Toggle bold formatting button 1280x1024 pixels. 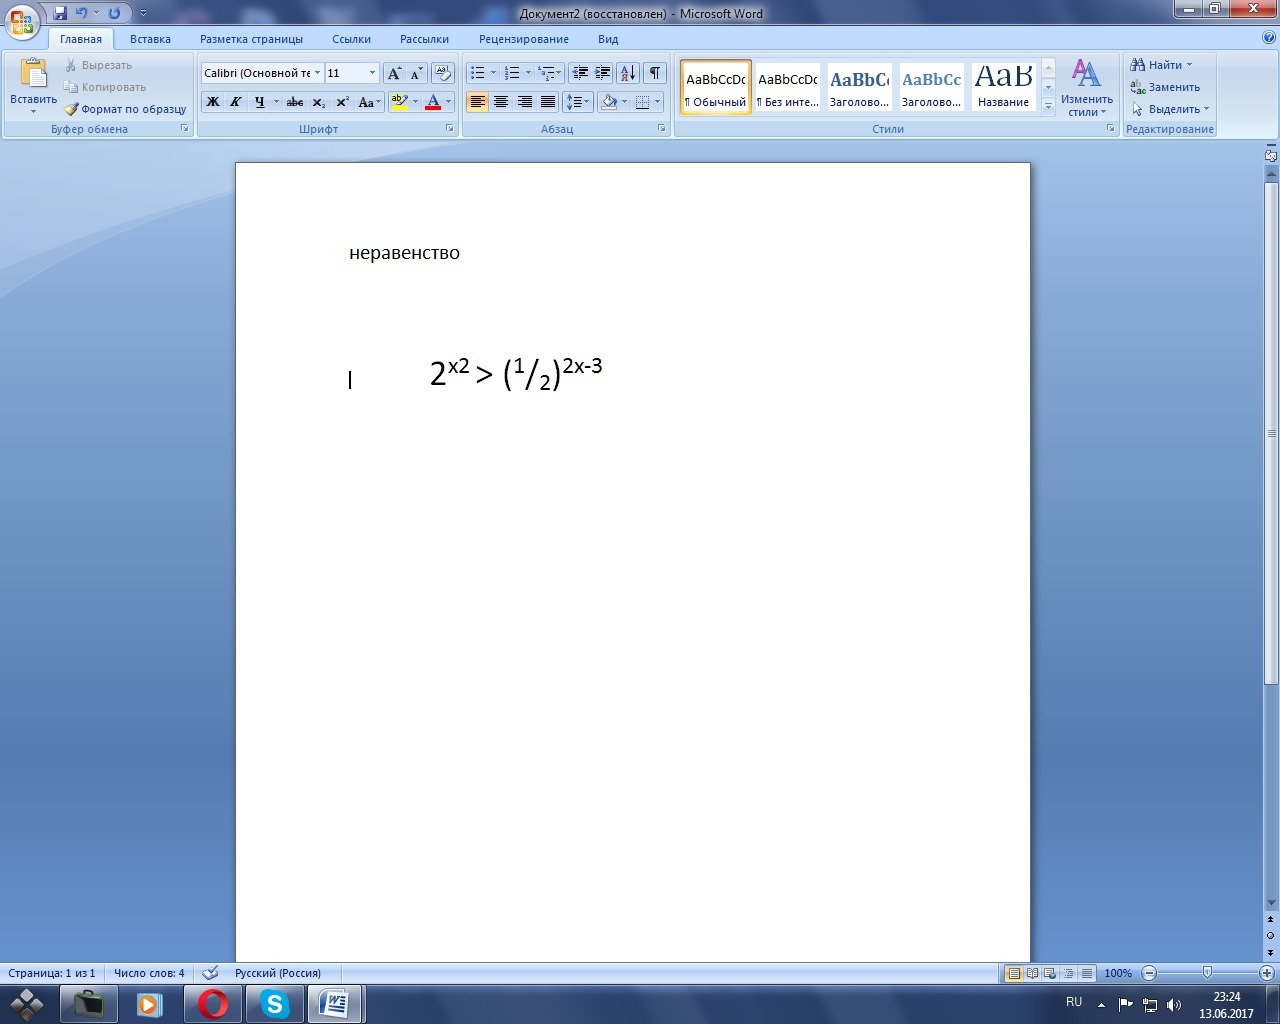click(212, 102)
